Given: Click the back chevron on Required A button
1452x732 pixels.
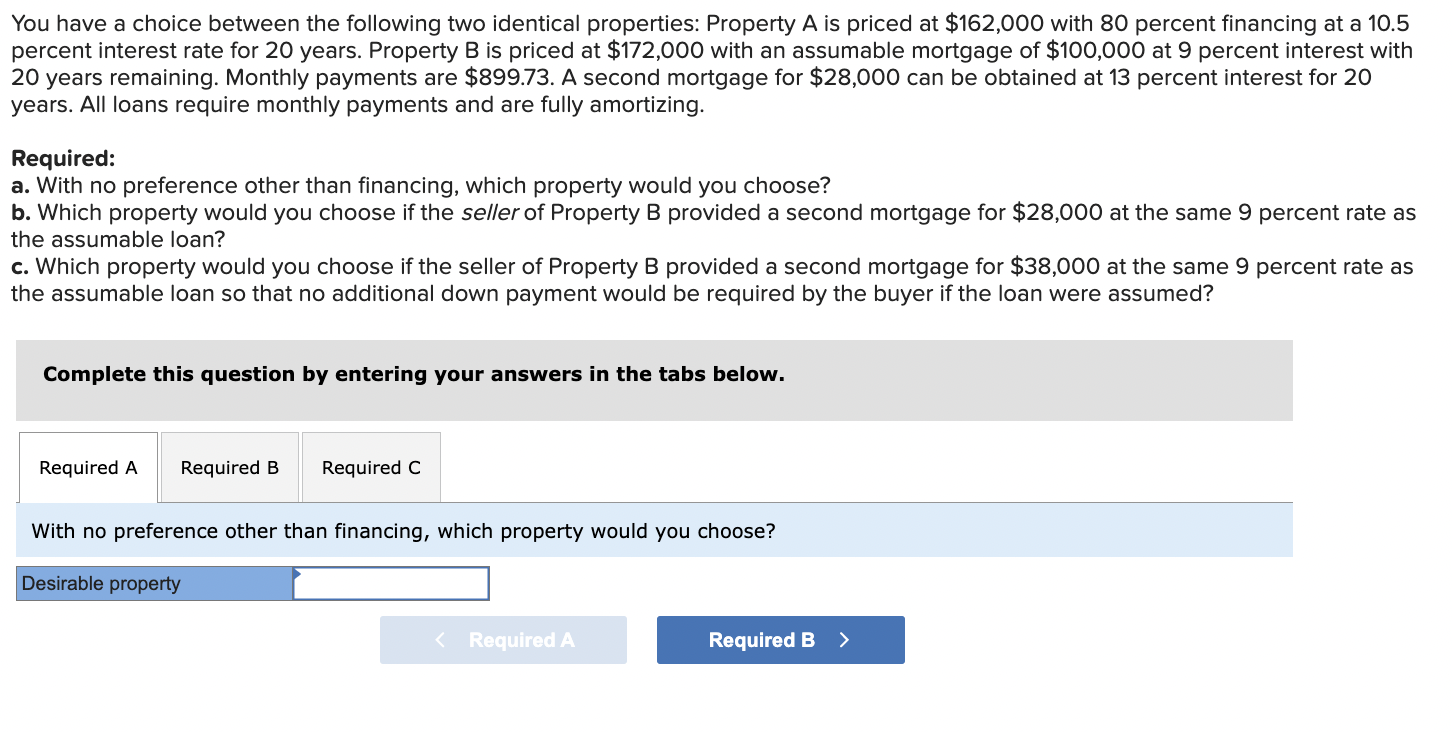Looking at the screenshot, I should pos(440,640).
